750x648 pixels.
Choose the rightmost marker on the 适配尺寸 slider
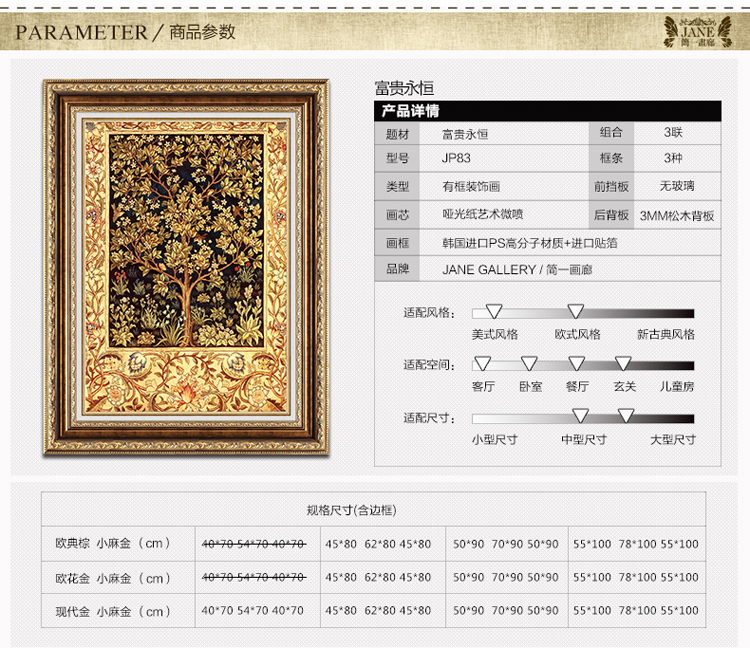pos(626,416)
